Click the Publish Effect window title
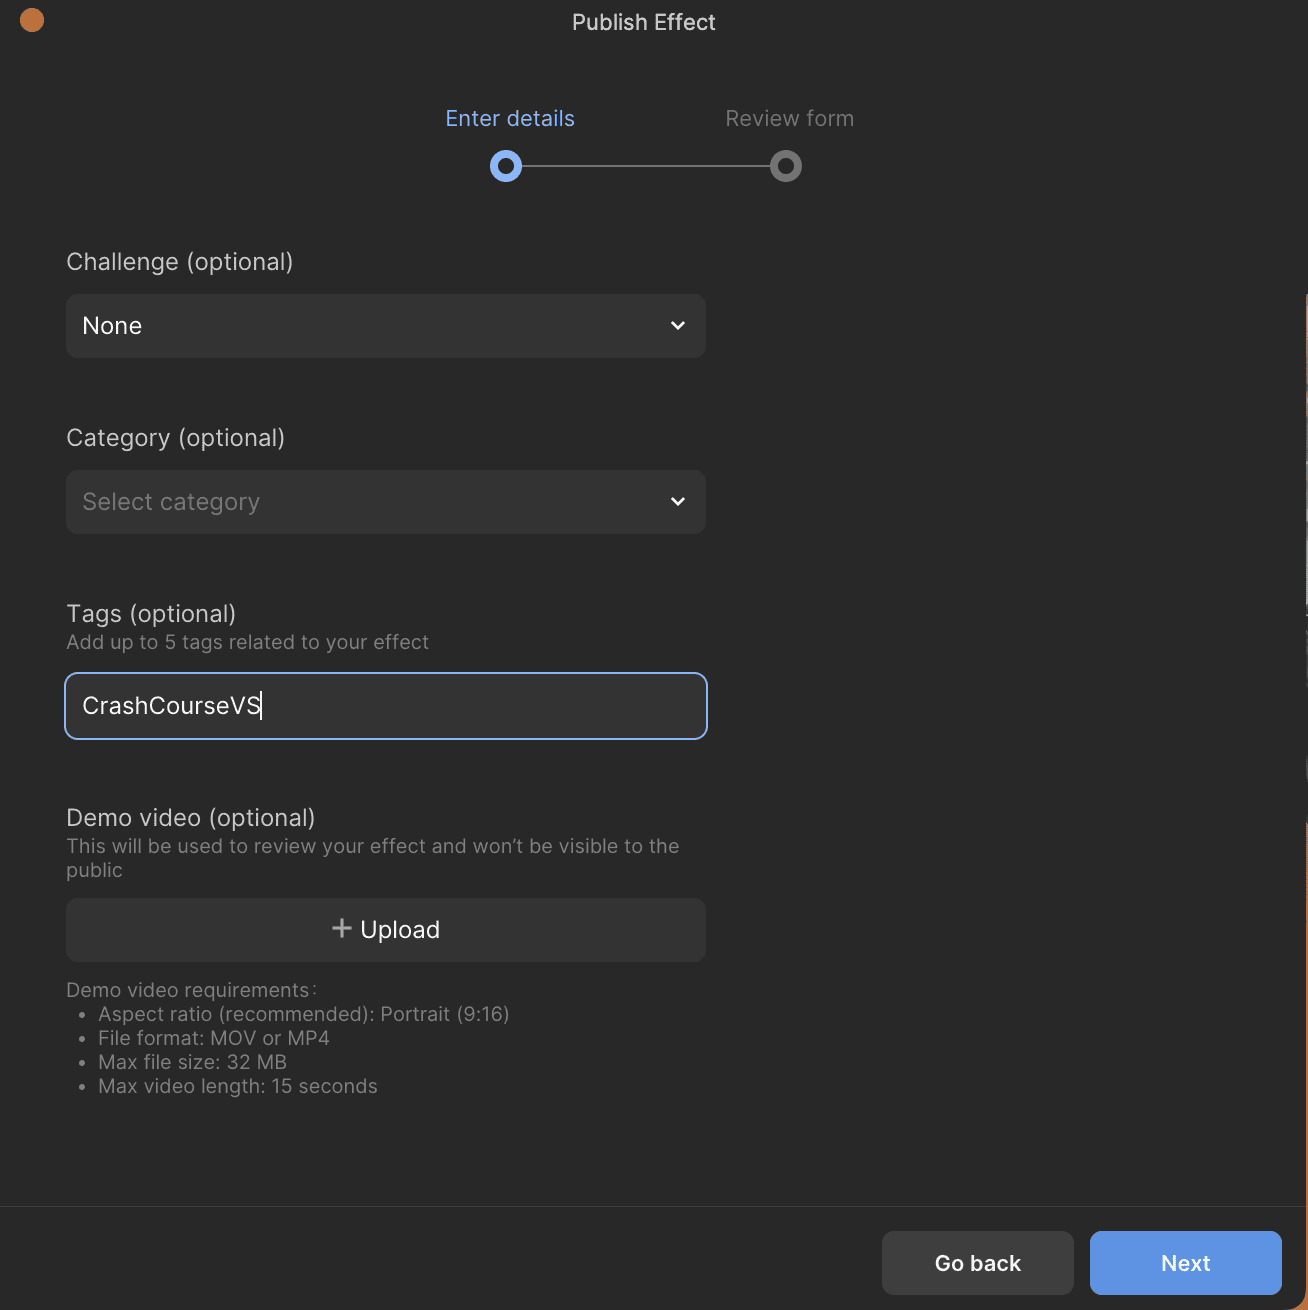 (x=644, y=22)
